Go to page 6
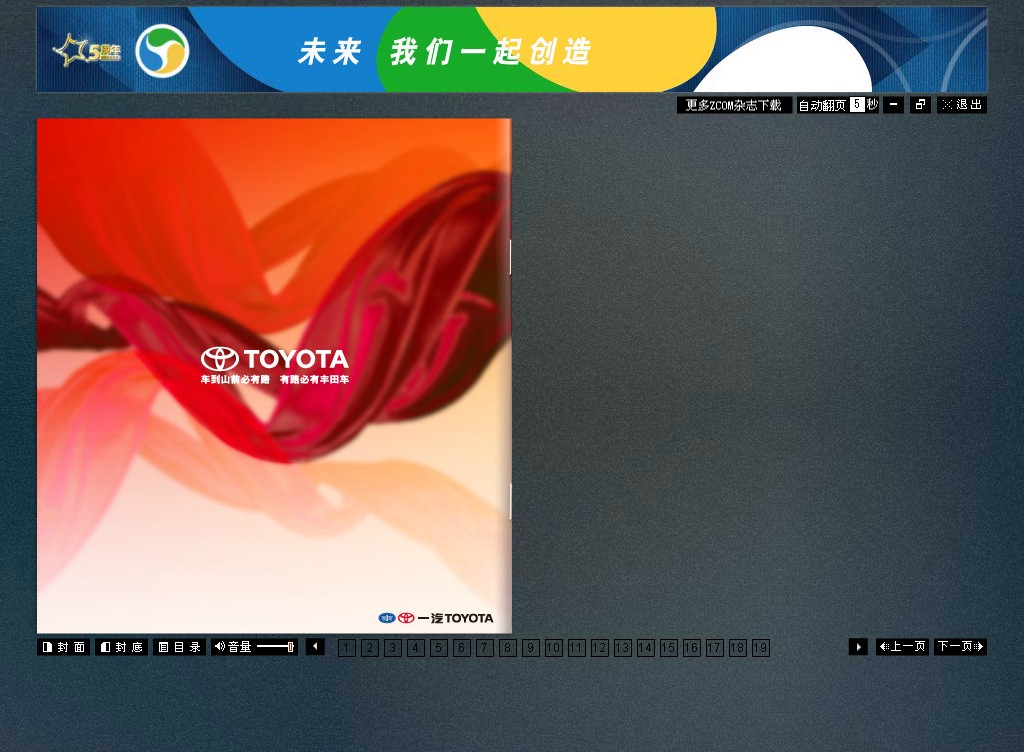 (462, 648)
